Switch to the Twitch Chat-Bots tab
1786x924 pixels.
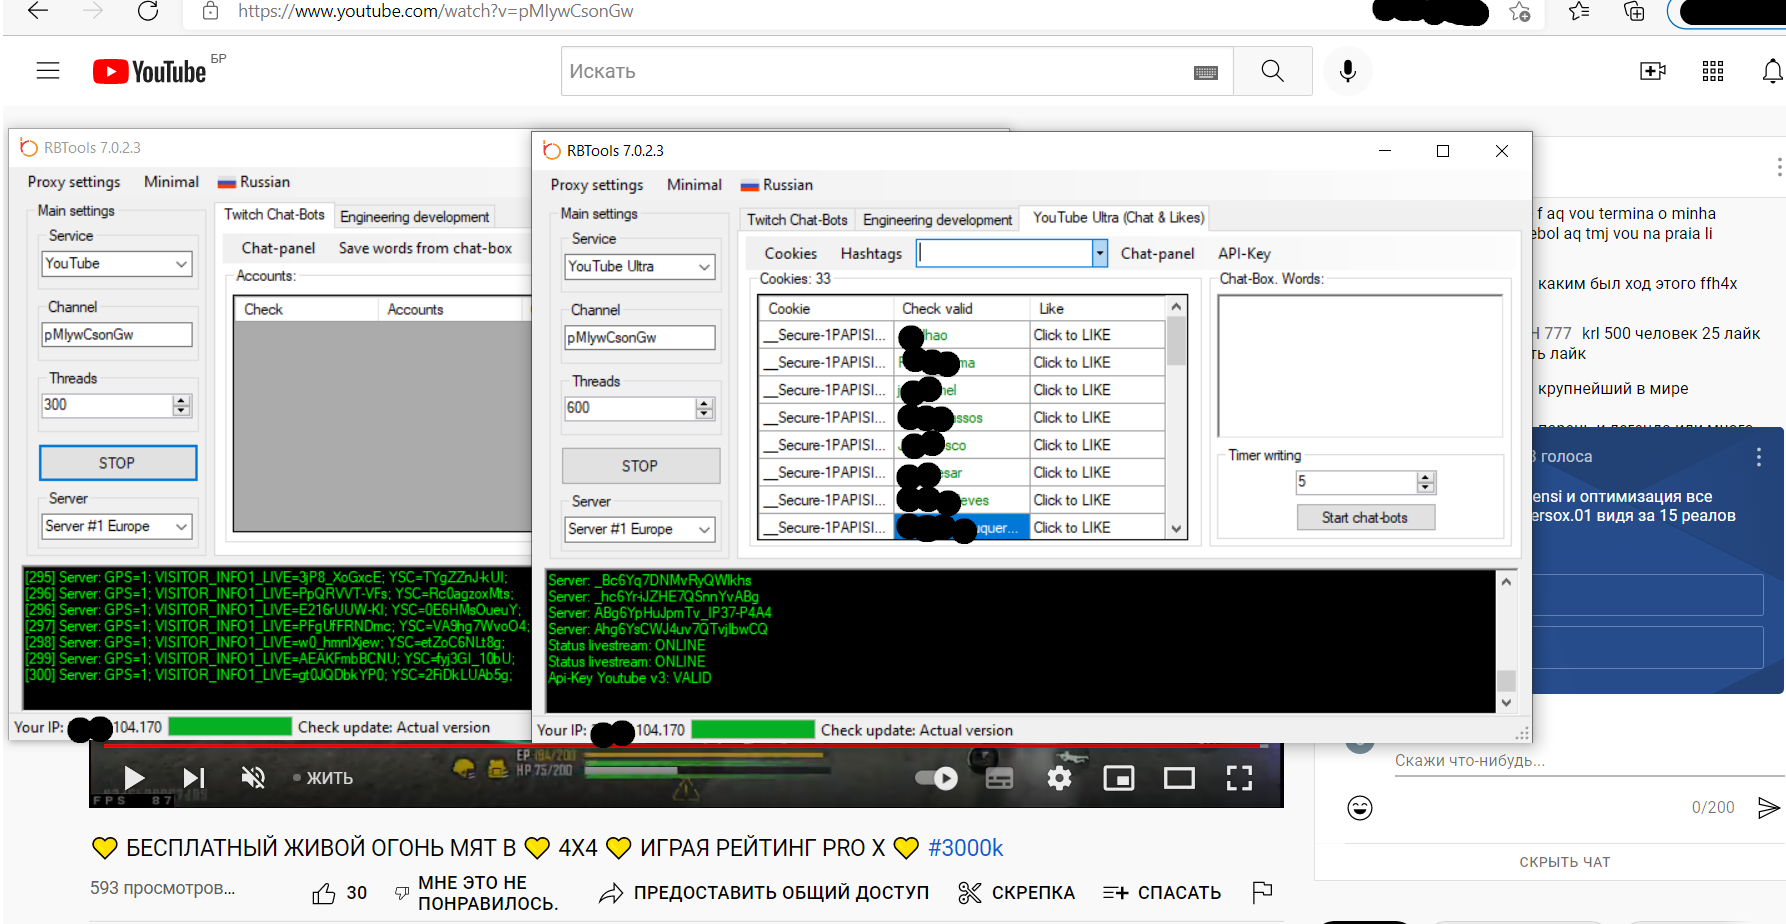[797, 220]
